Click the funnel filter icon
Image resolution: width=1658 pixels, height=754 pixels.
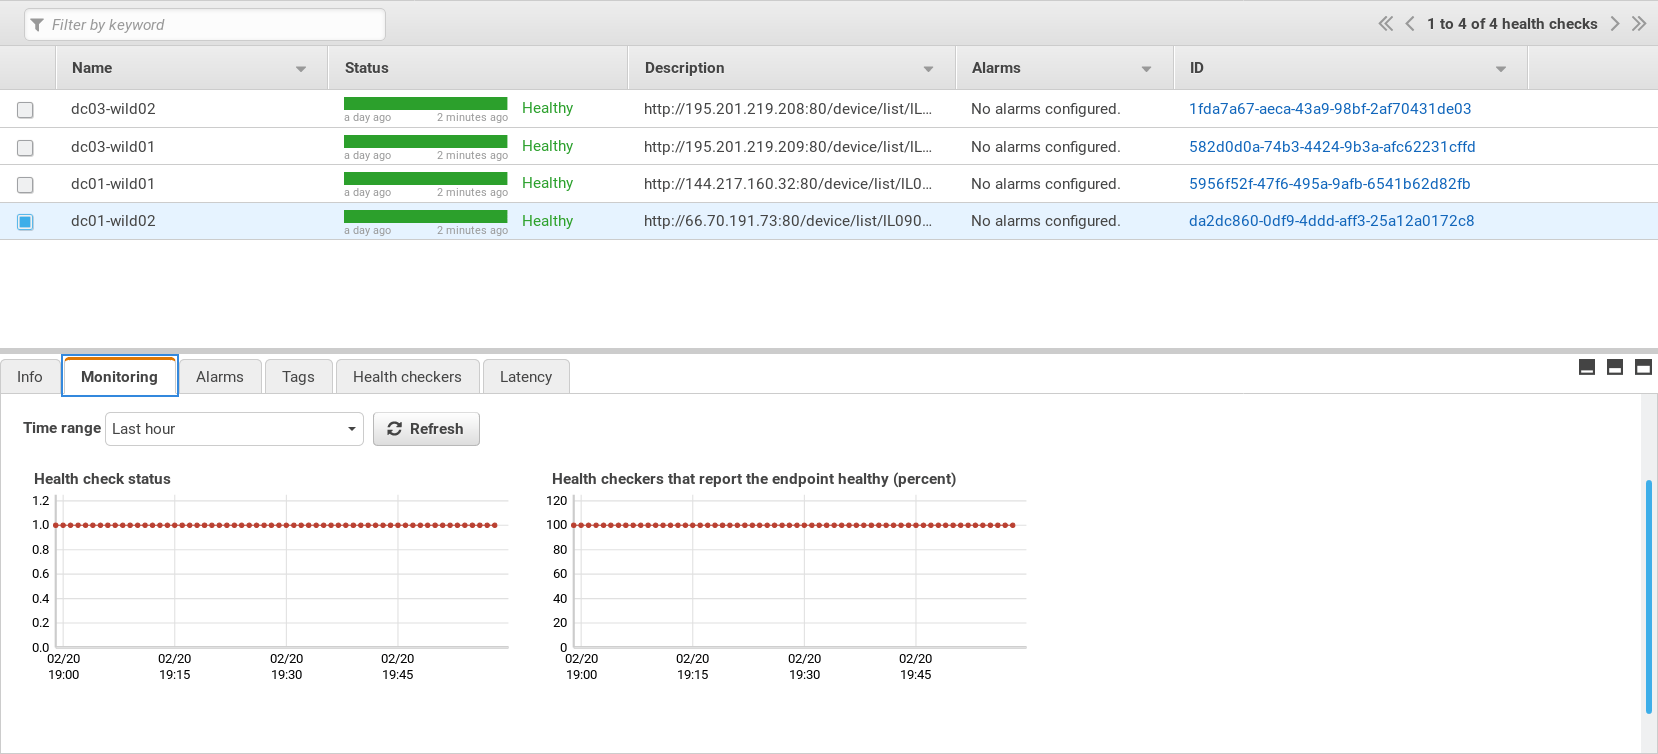click(37, 25)
